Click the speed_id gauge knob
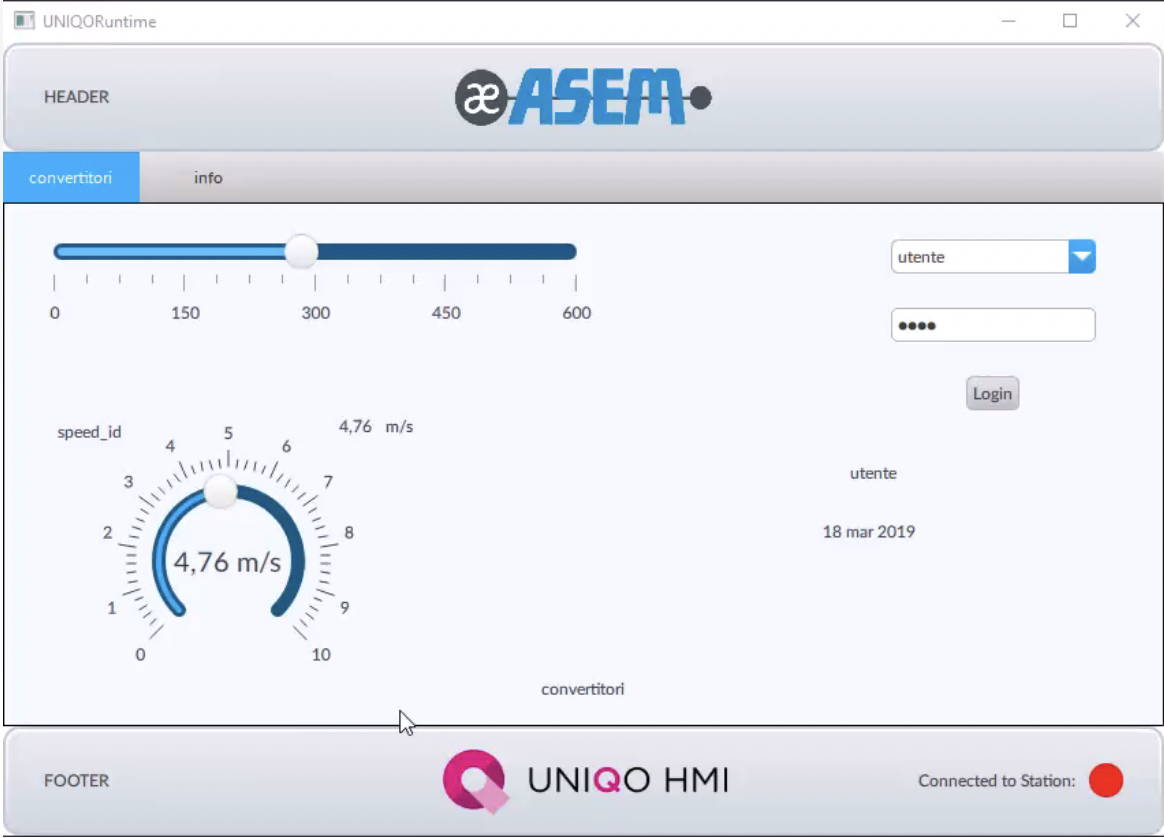 click(x=221, y=489)
